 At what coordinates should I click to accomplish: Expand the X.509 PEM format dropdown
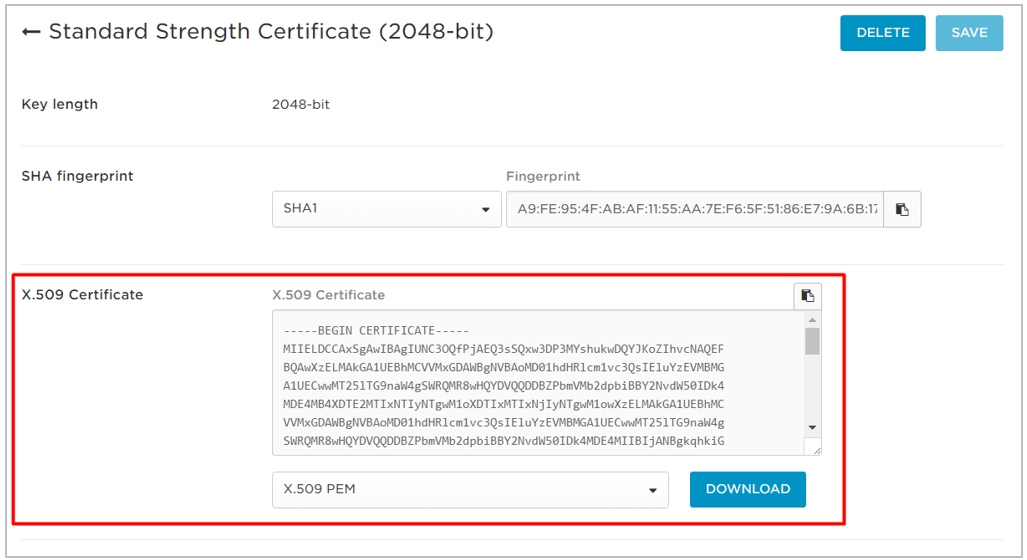[470, 490]
